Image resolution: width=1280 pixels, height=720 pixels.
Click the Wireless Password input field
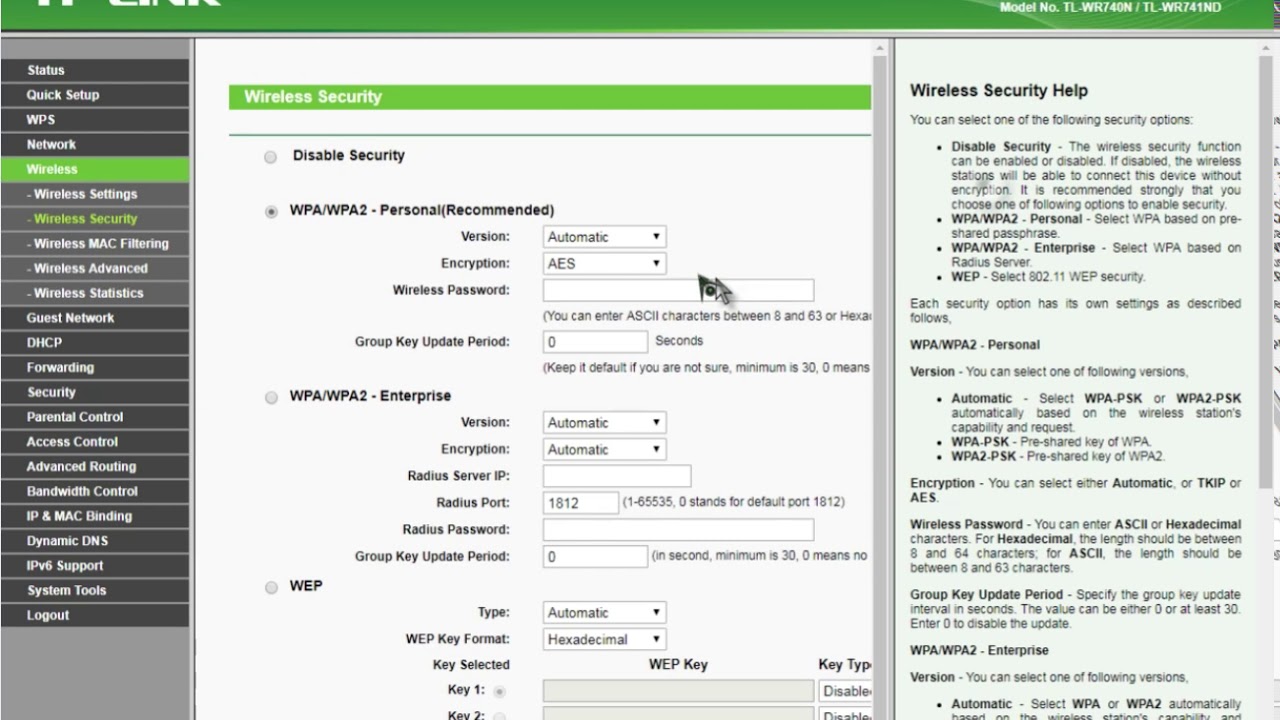678,291
